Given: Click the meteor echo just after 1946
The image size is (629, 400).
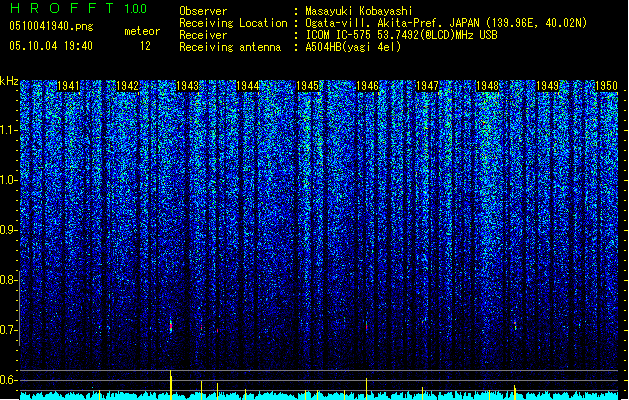Looking at the screenshot, I should coord(367,326).
